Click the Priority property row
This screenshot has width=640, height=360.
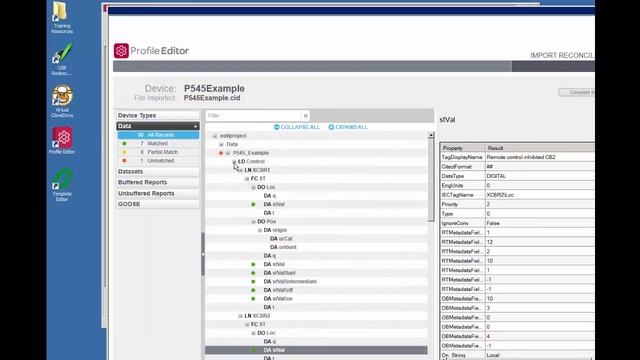(x=518, y=204)
